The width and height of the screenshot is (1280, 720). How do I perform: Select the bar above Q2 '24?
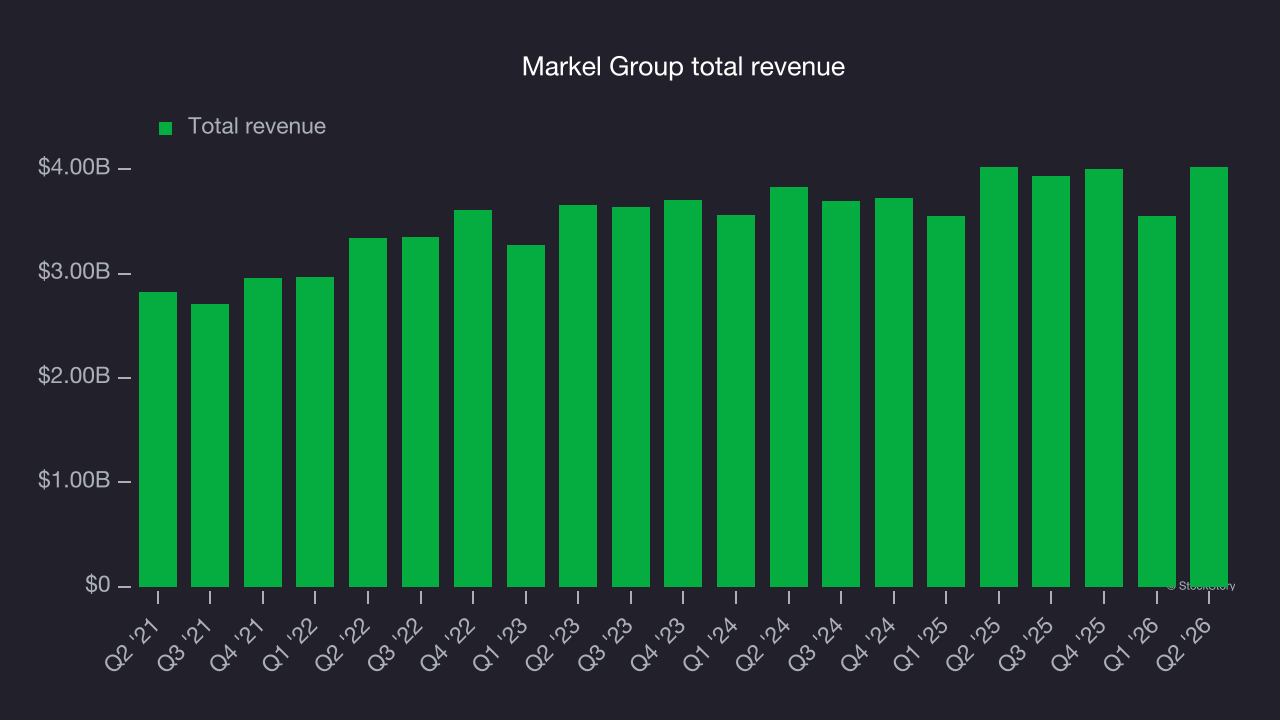point(789,387)
